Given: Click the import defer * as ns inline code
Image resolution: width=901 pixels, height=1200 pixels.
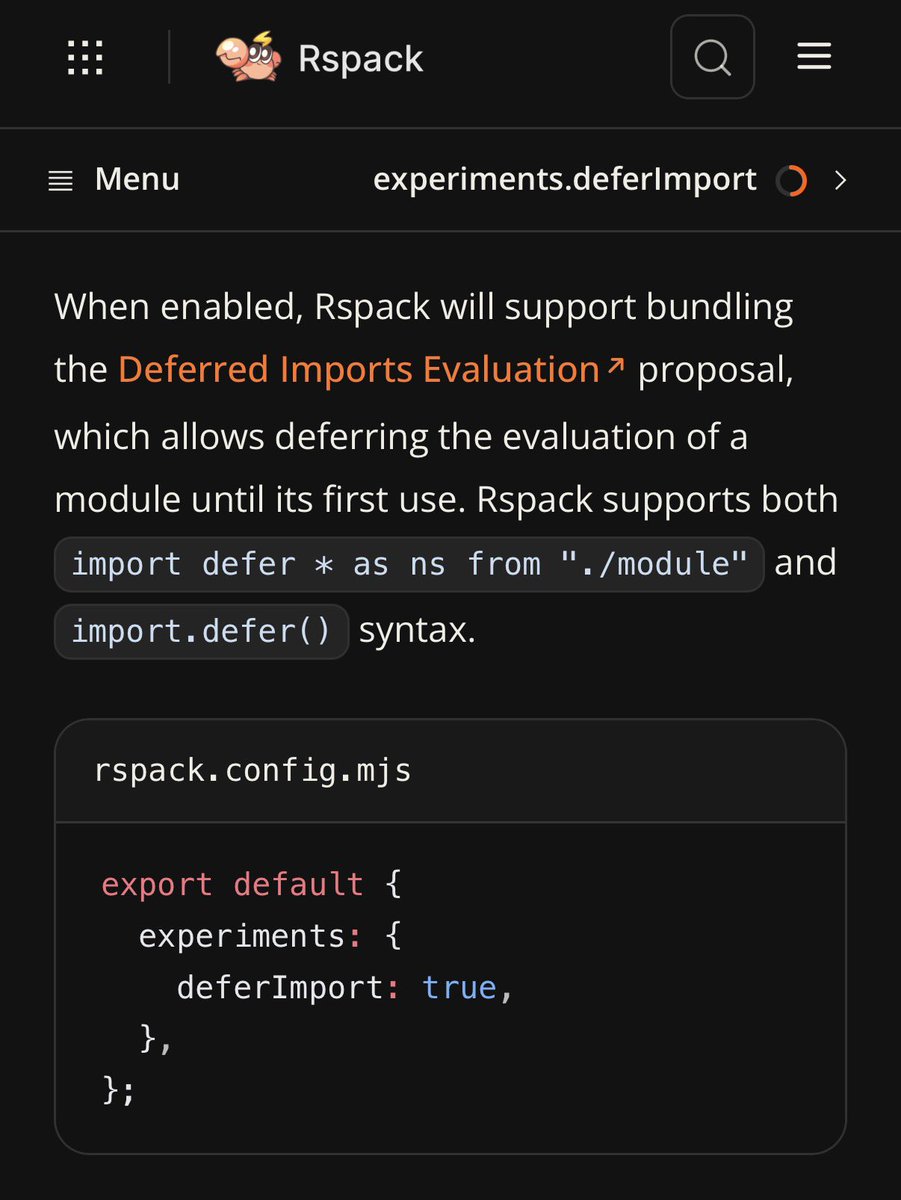Looking at the screenshot, I should point(409,564).
